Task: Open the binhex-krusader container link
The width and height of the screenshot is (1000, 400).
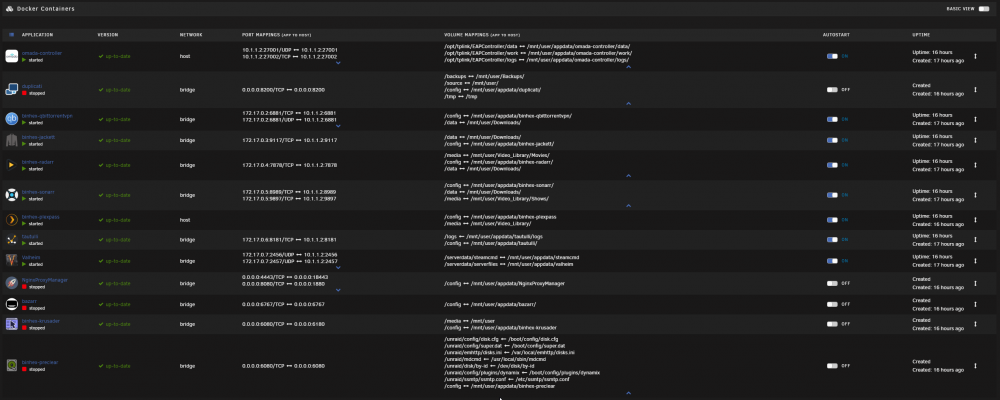Action: click(x=41, y=321)
